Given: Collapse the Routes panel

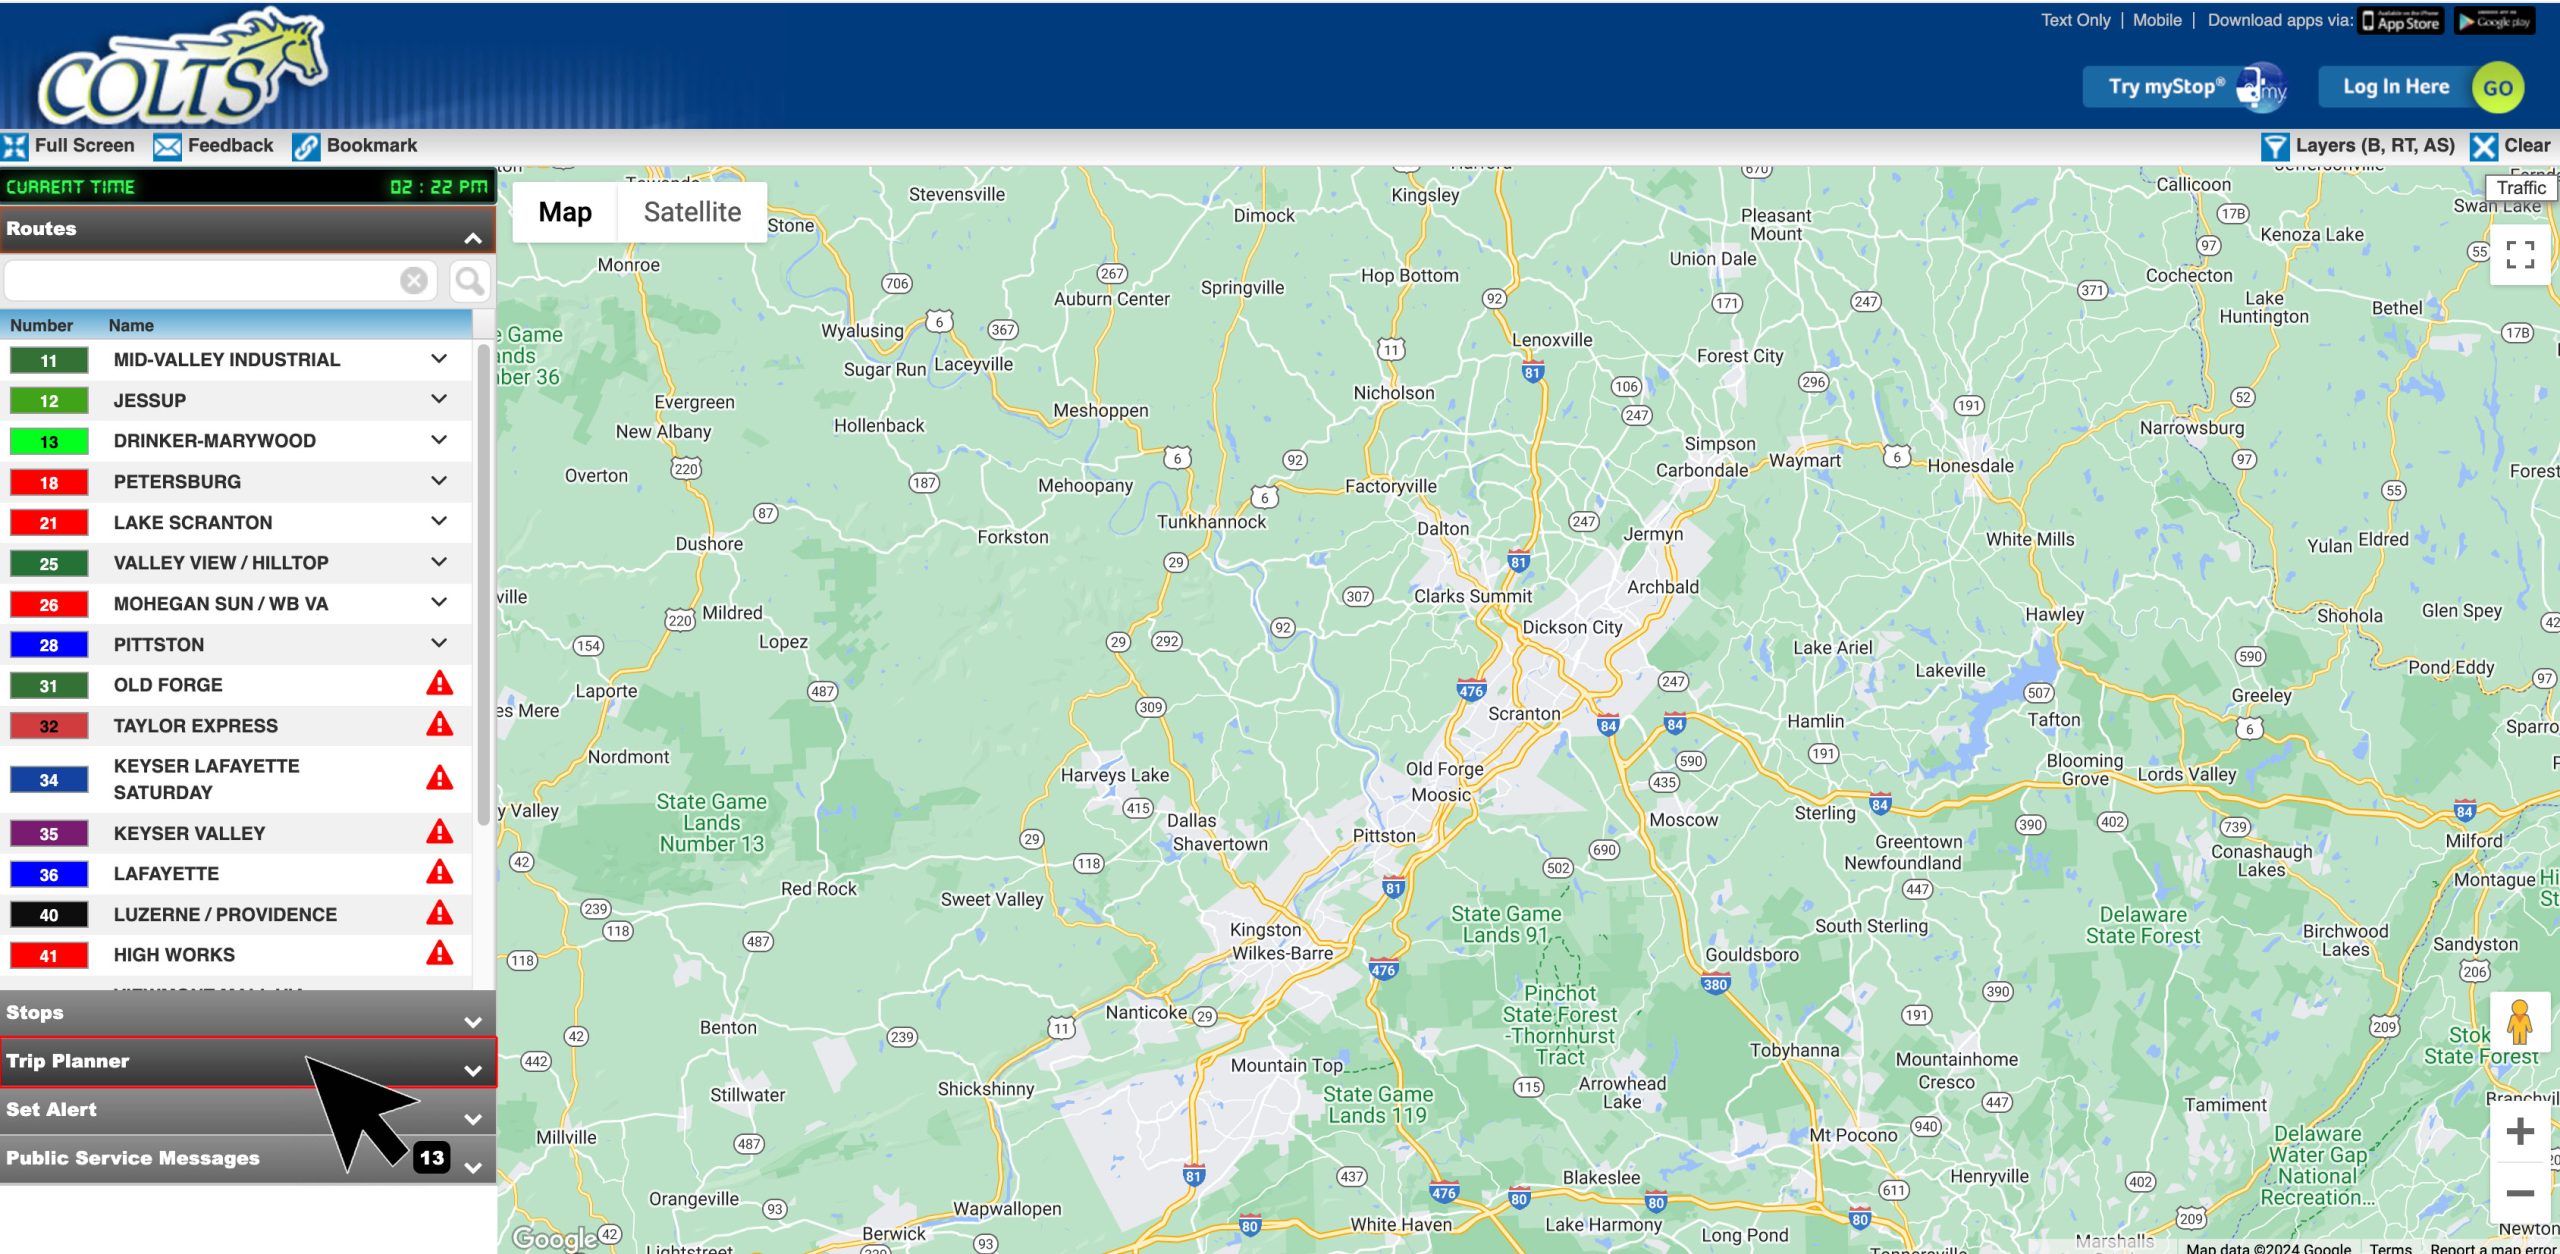Looking at the screenshot, I should point(472,237).
